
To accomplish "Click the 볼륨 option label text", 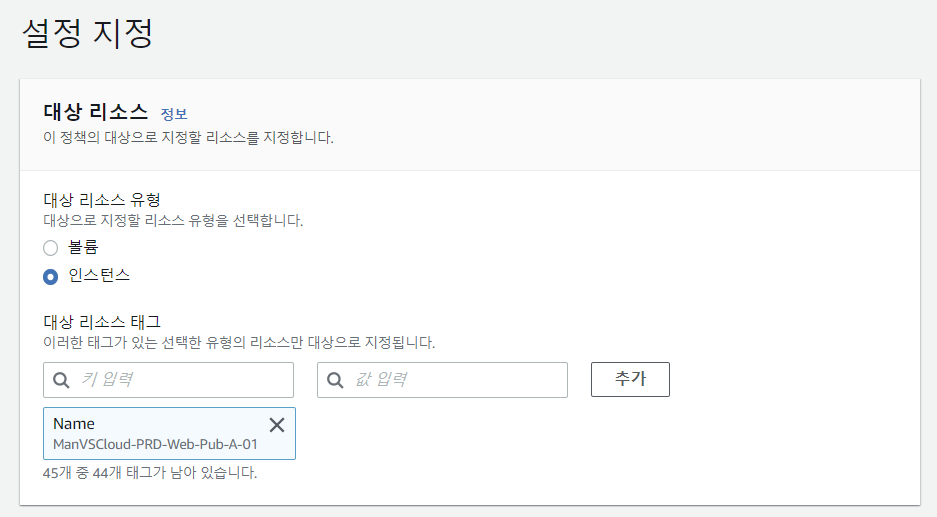I will (83, 247).
